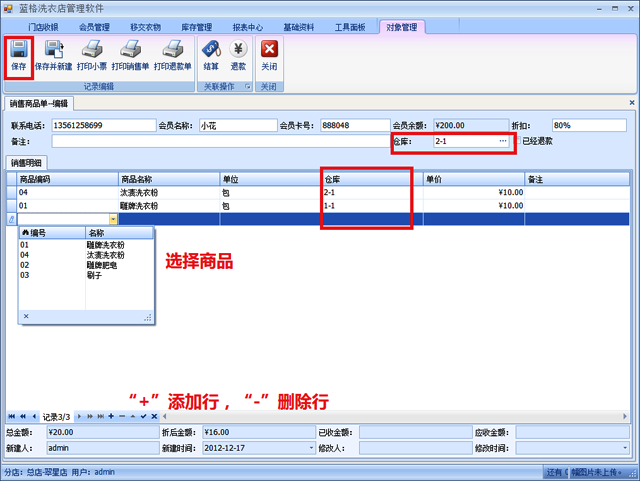Screen dimensions: 640x481
Task: Click the 会员卡号 input field
Action: tap(355, 125)
